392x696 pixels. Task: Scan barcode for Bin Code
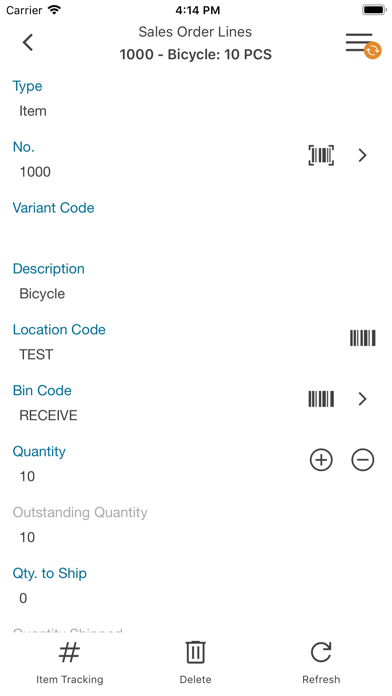tap(321, 399)
